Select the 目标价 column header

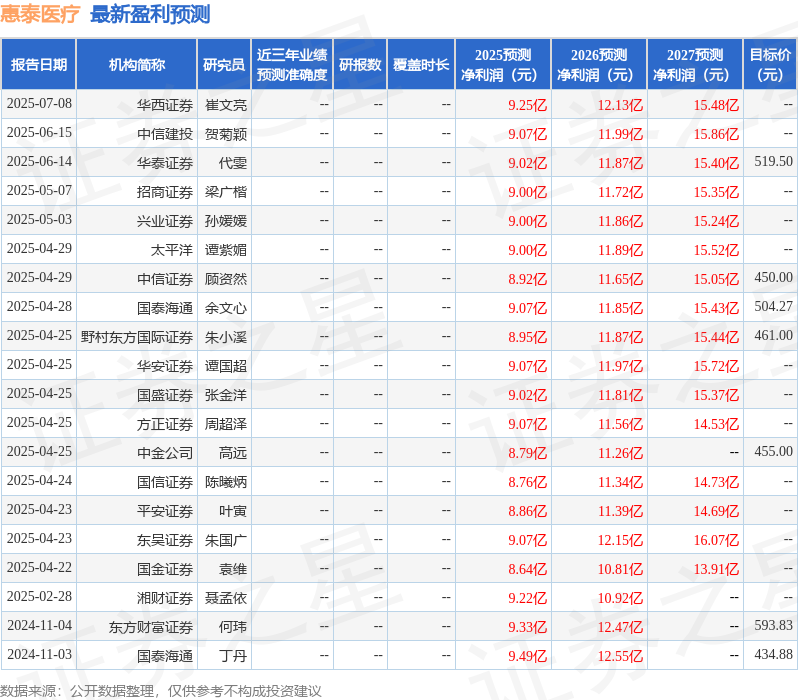click(x=771, y=65)
